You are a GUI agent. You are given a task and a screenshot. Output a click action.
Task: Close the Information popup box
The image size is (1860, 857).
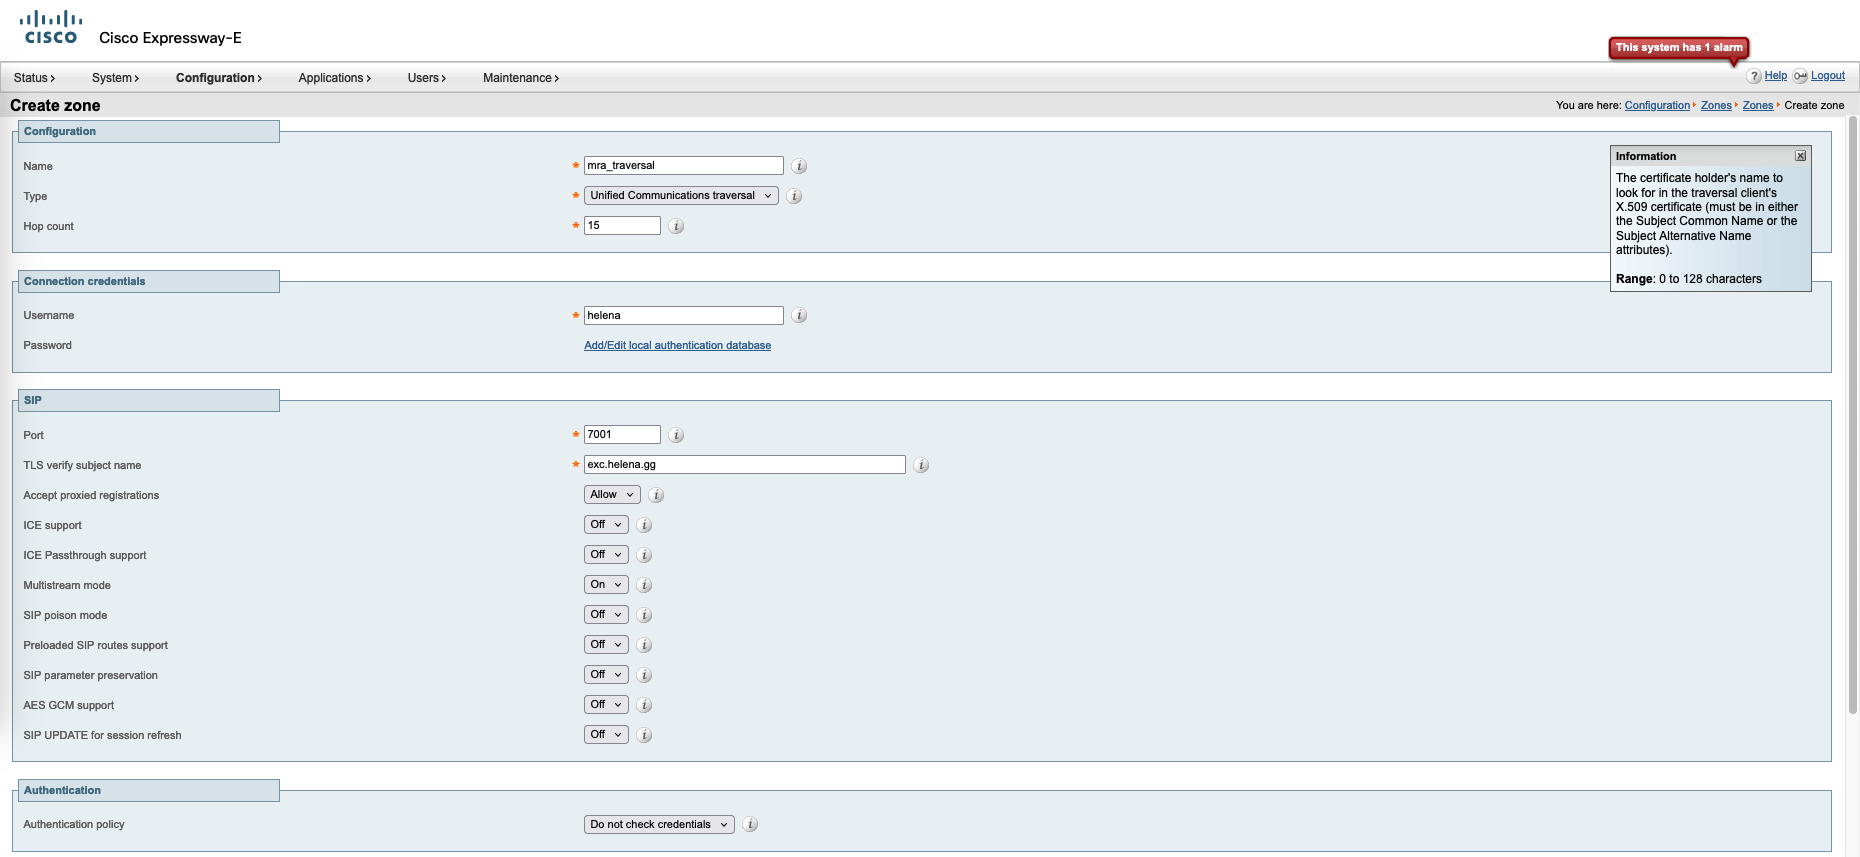pyautogui.click(x=1800, y=156)
